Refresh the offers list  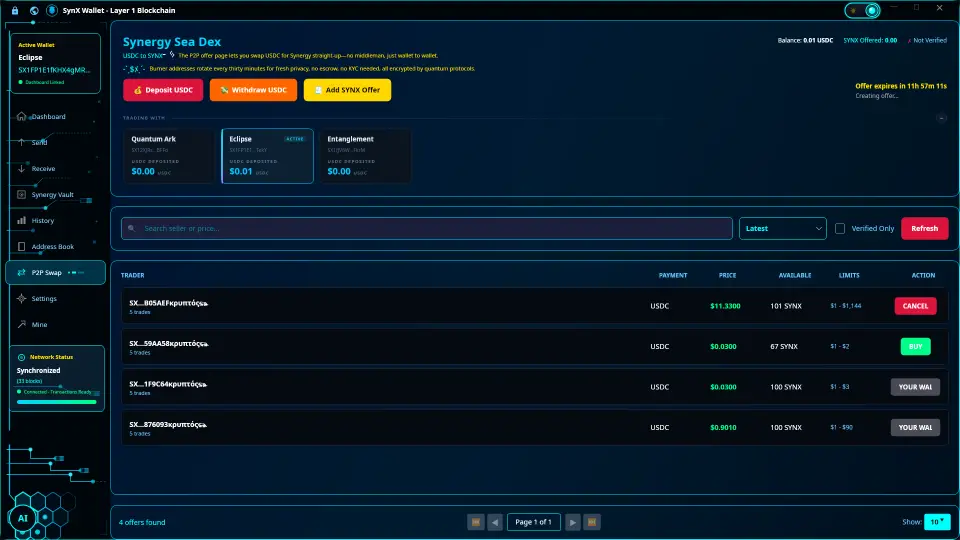coord(924,228)
